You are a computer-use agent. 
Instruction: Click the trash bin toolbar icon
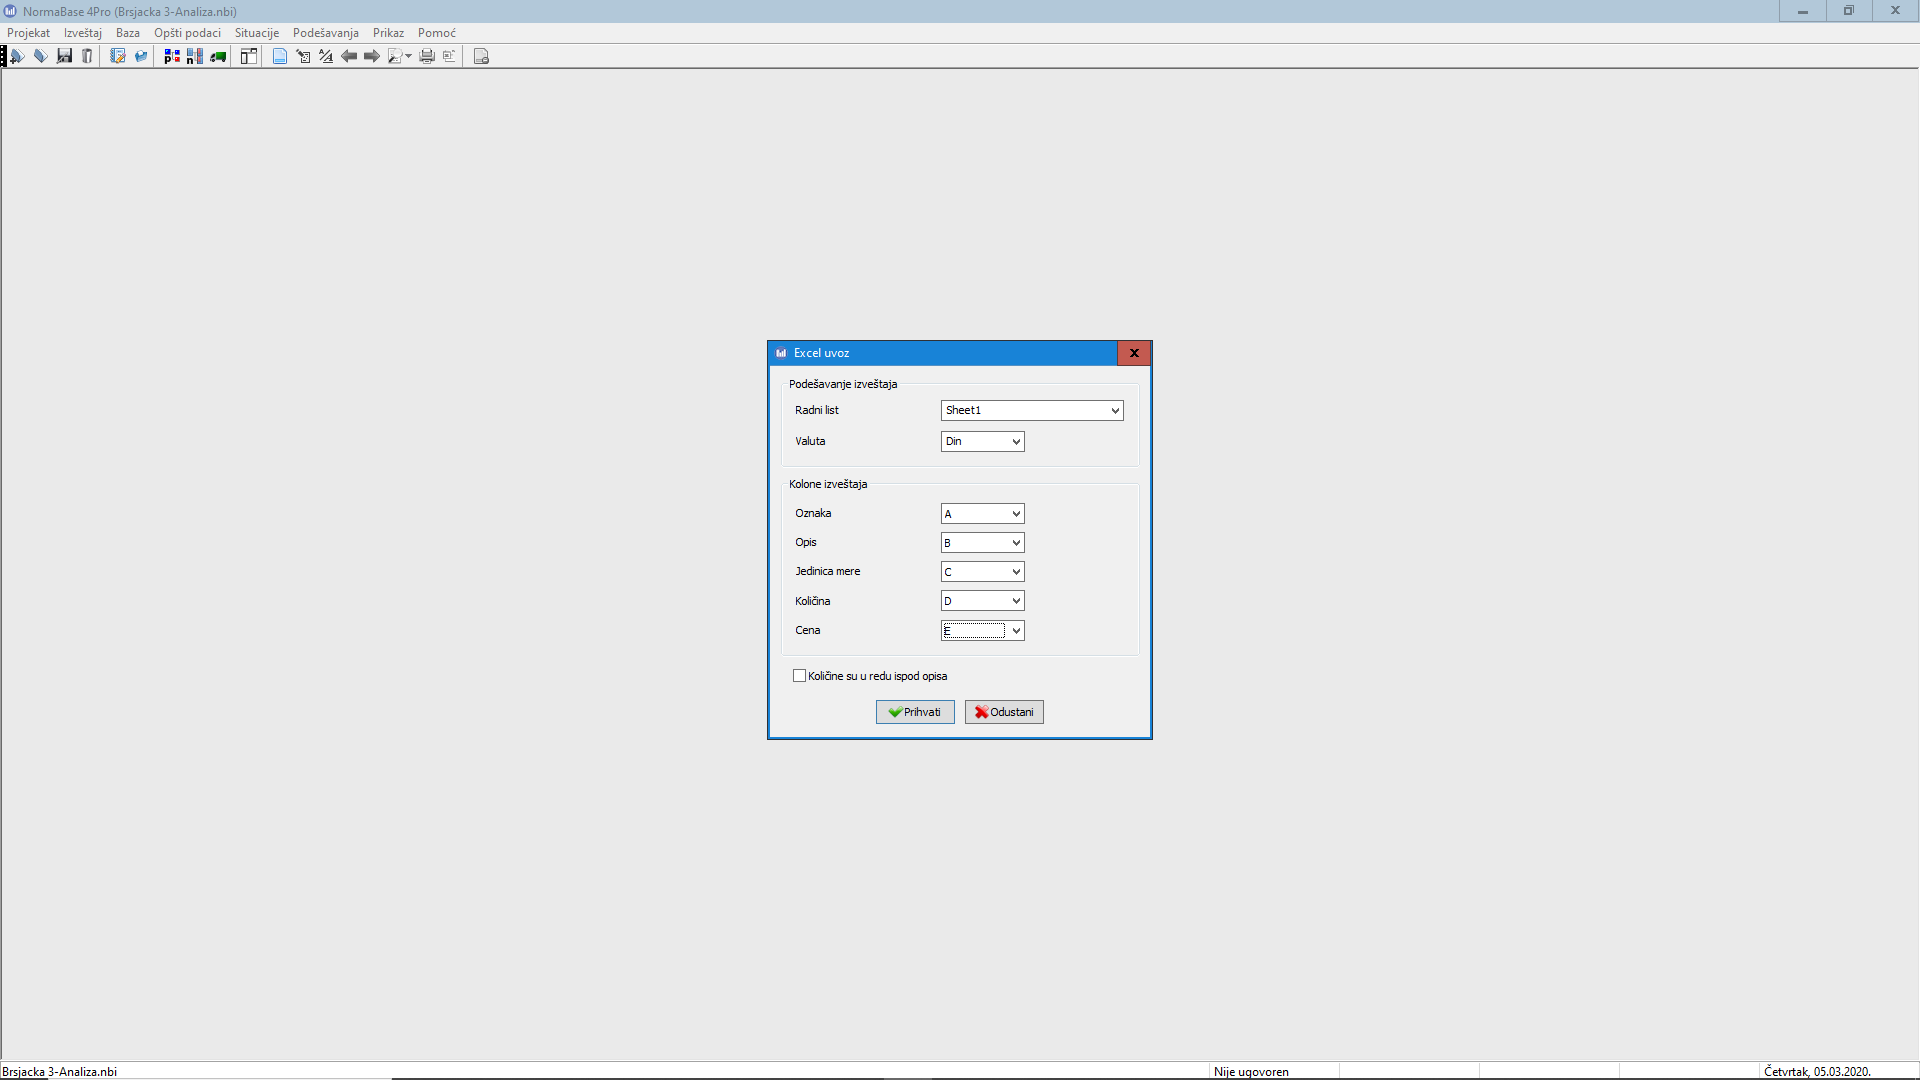point(87,56)
